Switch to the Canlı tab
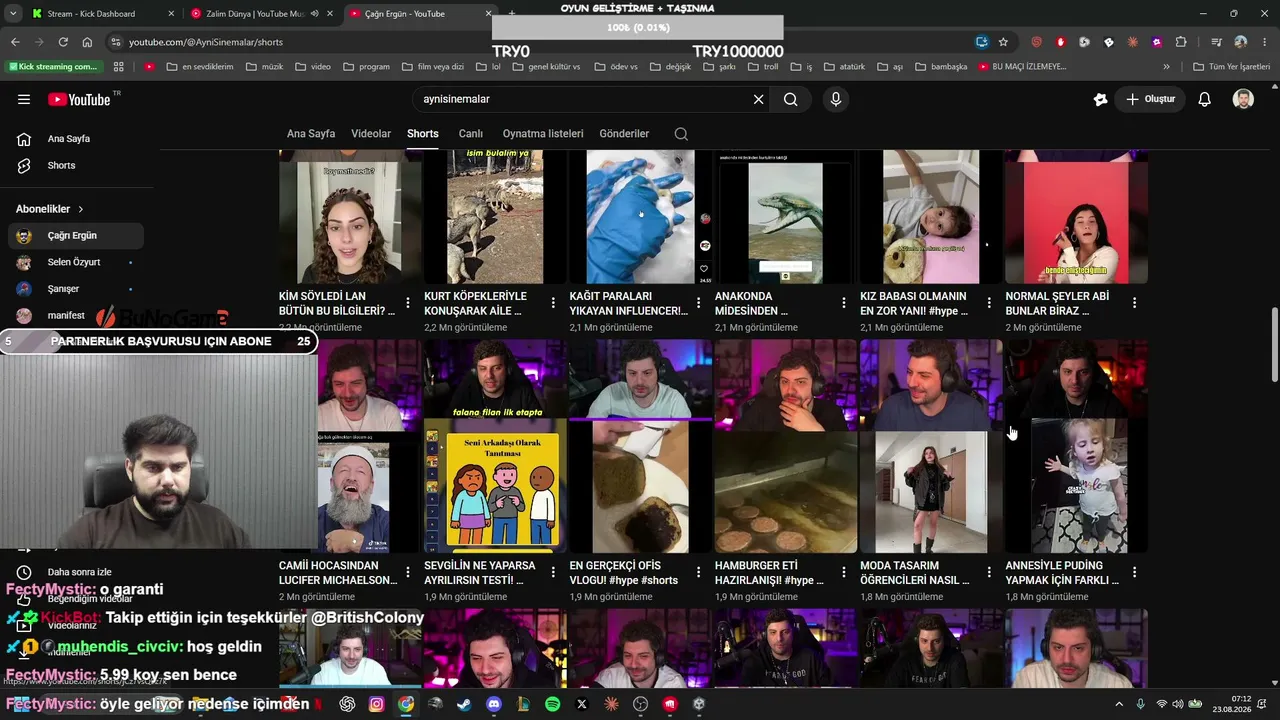This screenshot has width=1280, height=720. click(x=471, y=134)
